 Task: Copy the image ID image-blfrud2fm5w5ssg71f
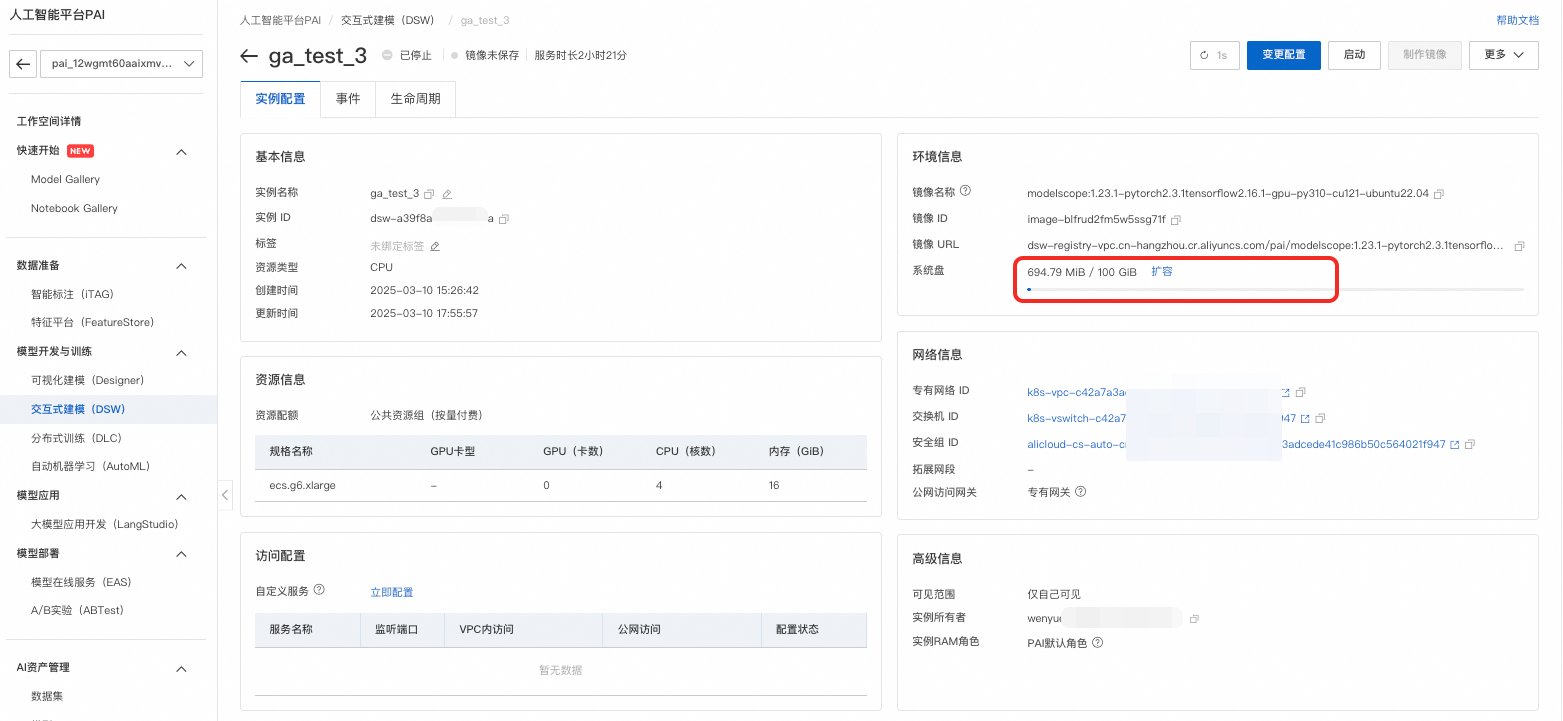(x=1176, y=220)
